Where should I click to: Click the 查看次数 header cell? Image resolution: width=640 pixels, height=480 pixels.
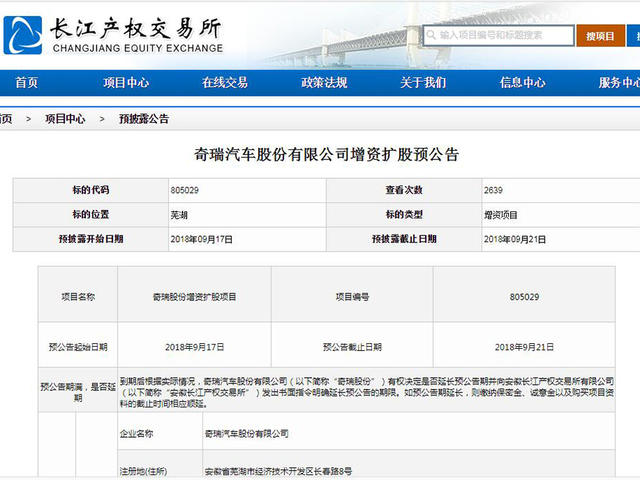point(404,190)
